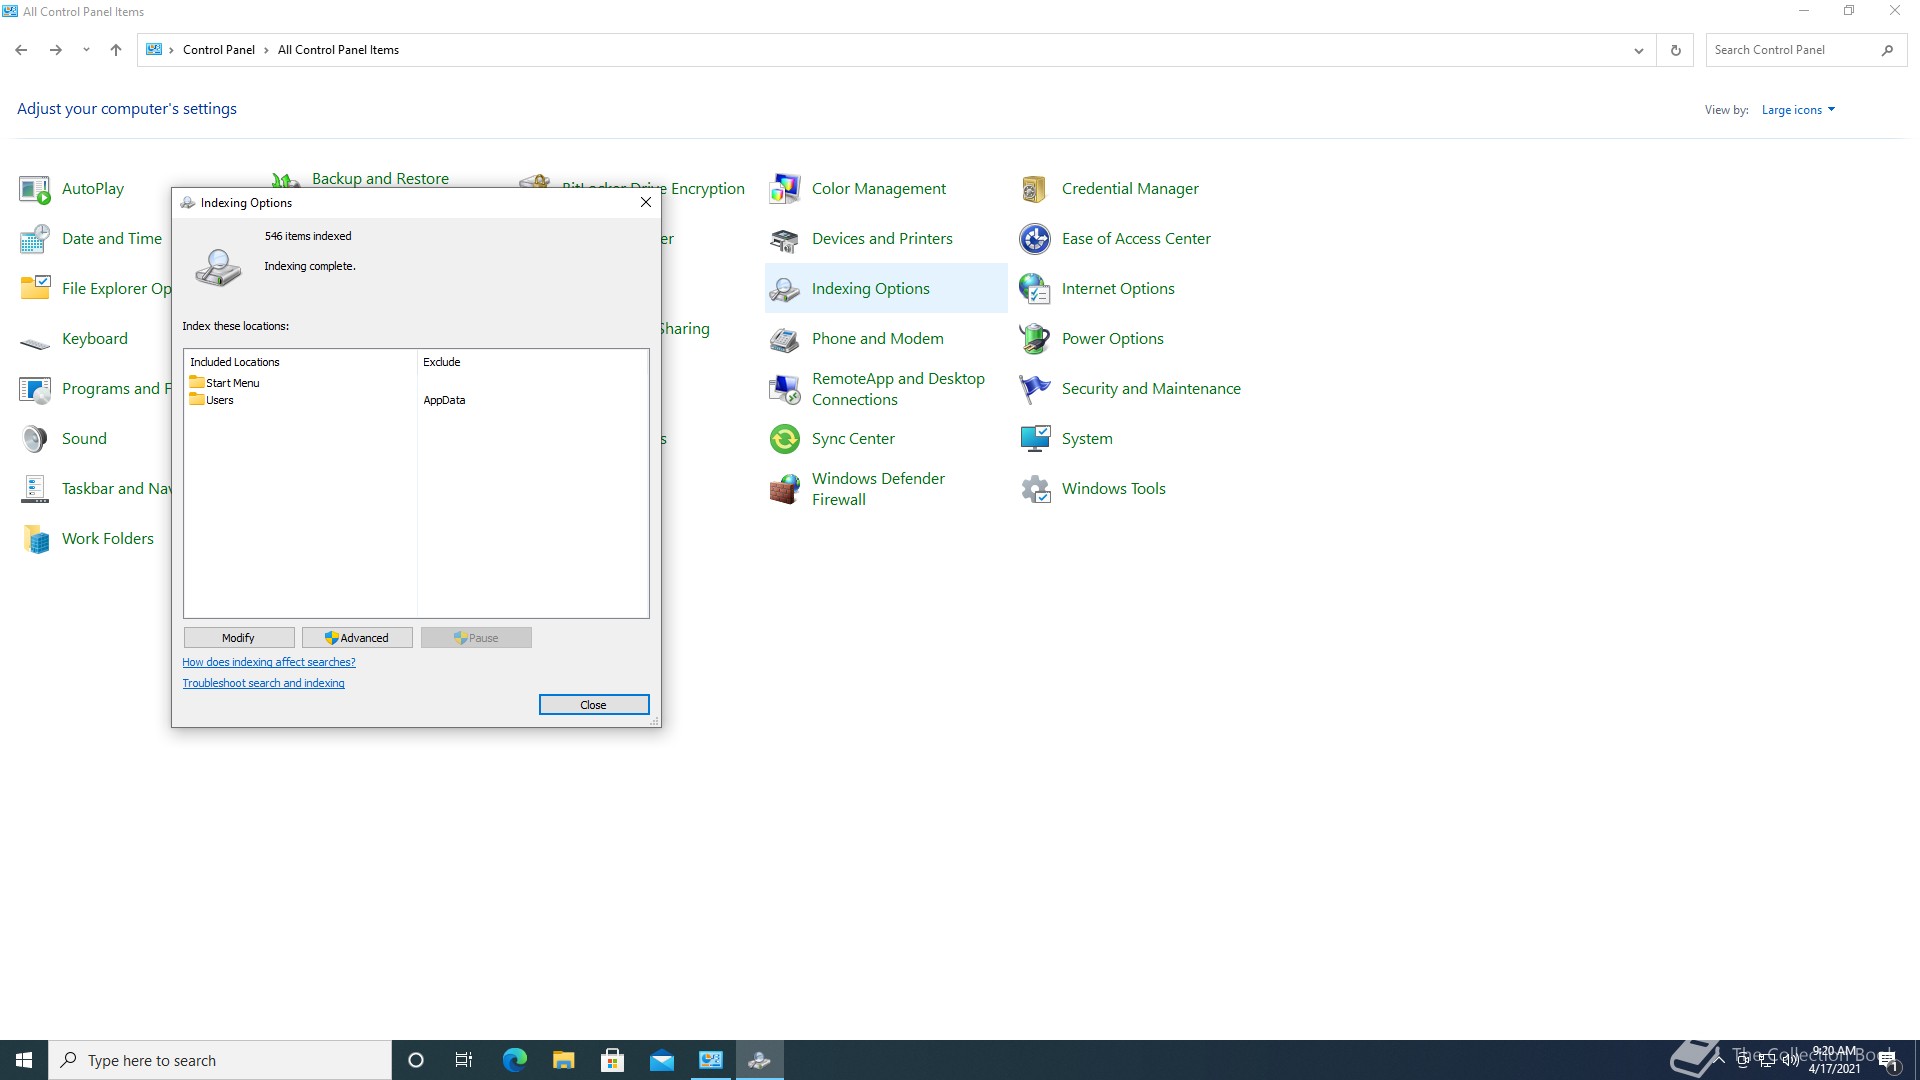Click the Indexing Options control panel icon
1920x1080 pixels.
(x=785, y=289)
